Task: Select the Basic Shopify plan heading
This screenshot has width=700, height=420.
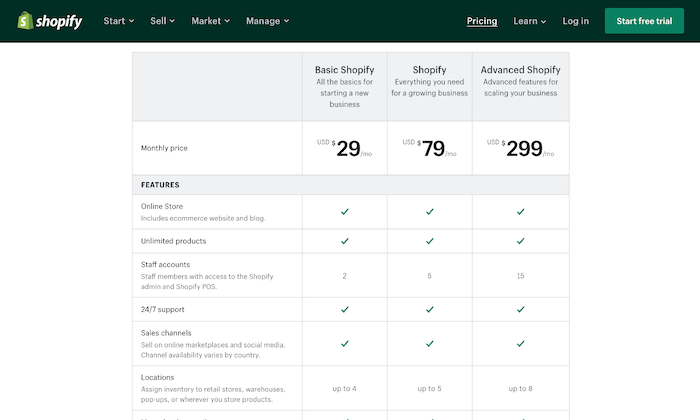Action: coord(344,70)
